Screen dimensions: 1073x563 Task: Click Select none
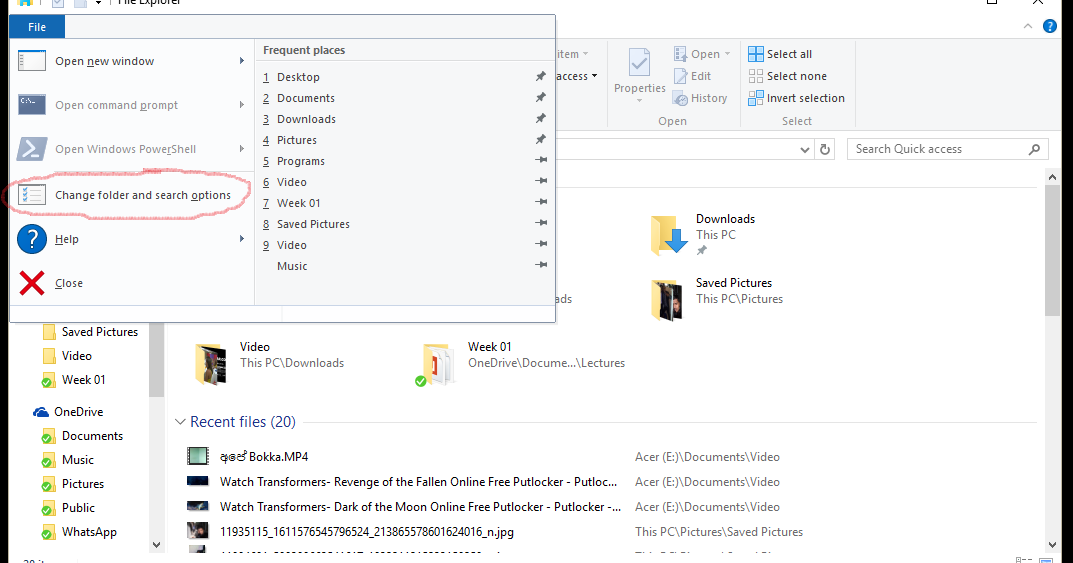(788, 76)
